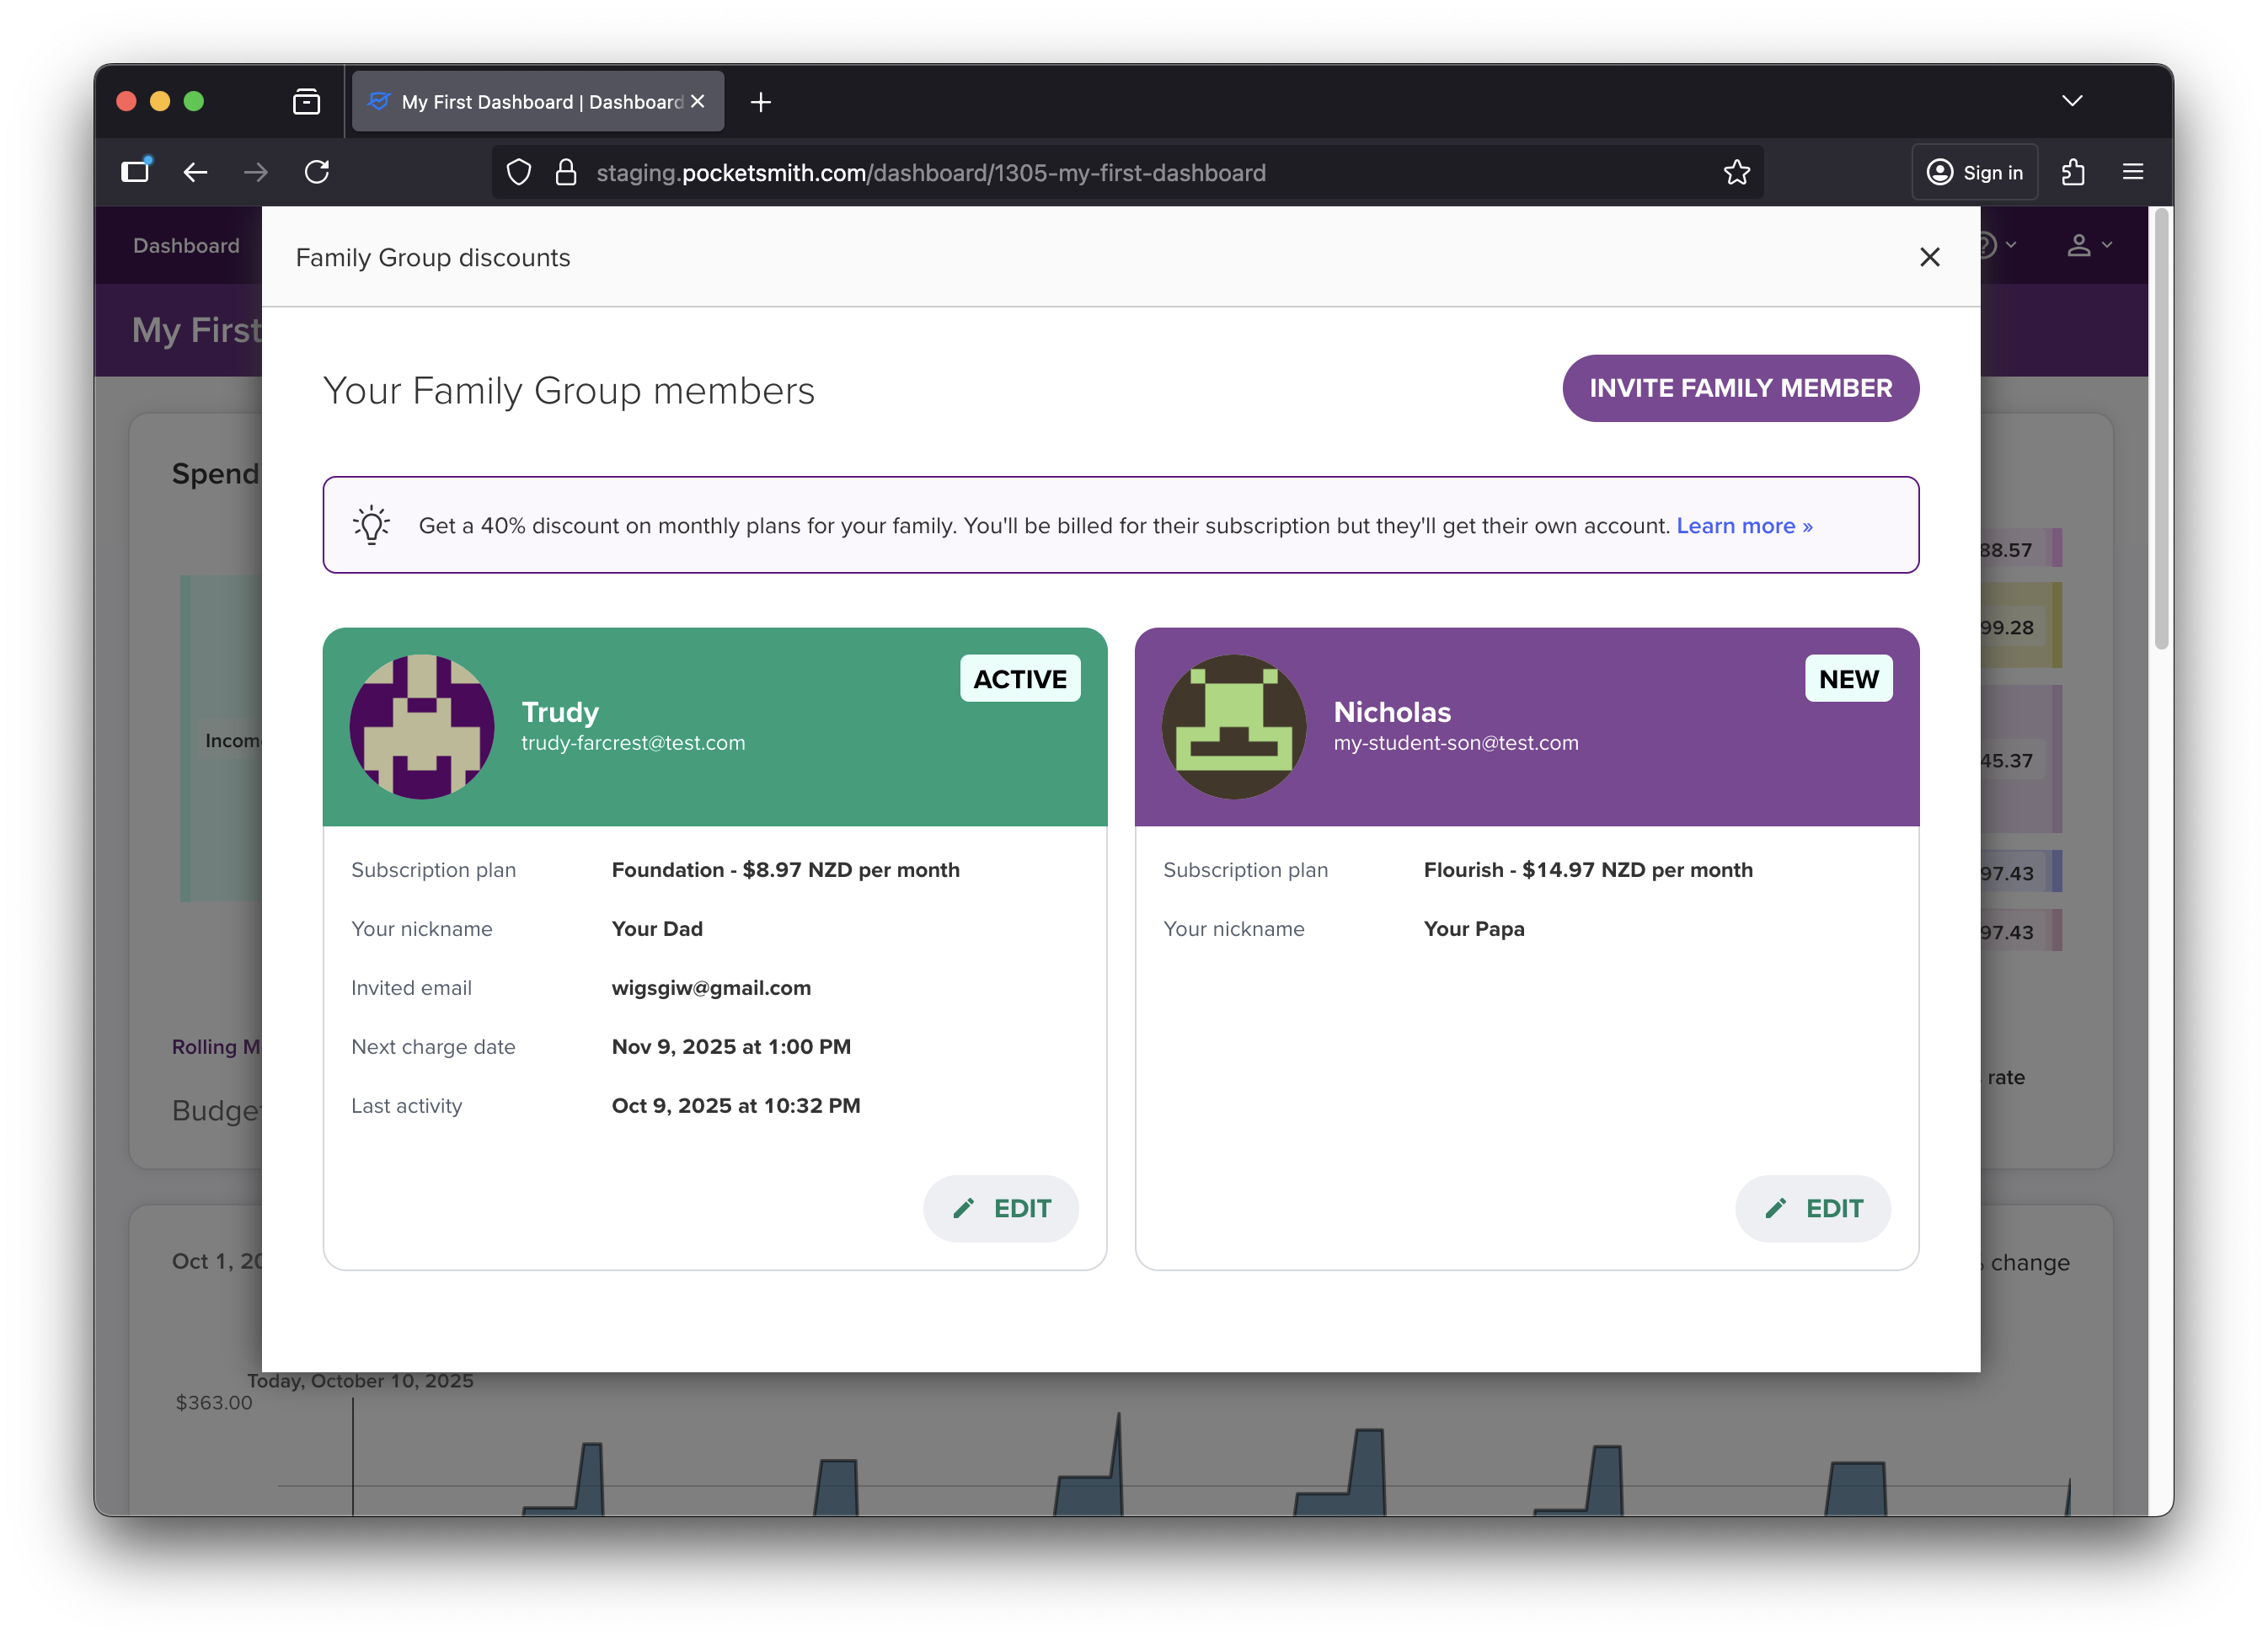Open the Firefox hamburger menu
The image size is (2268, 1641).
pos(2132,172)
